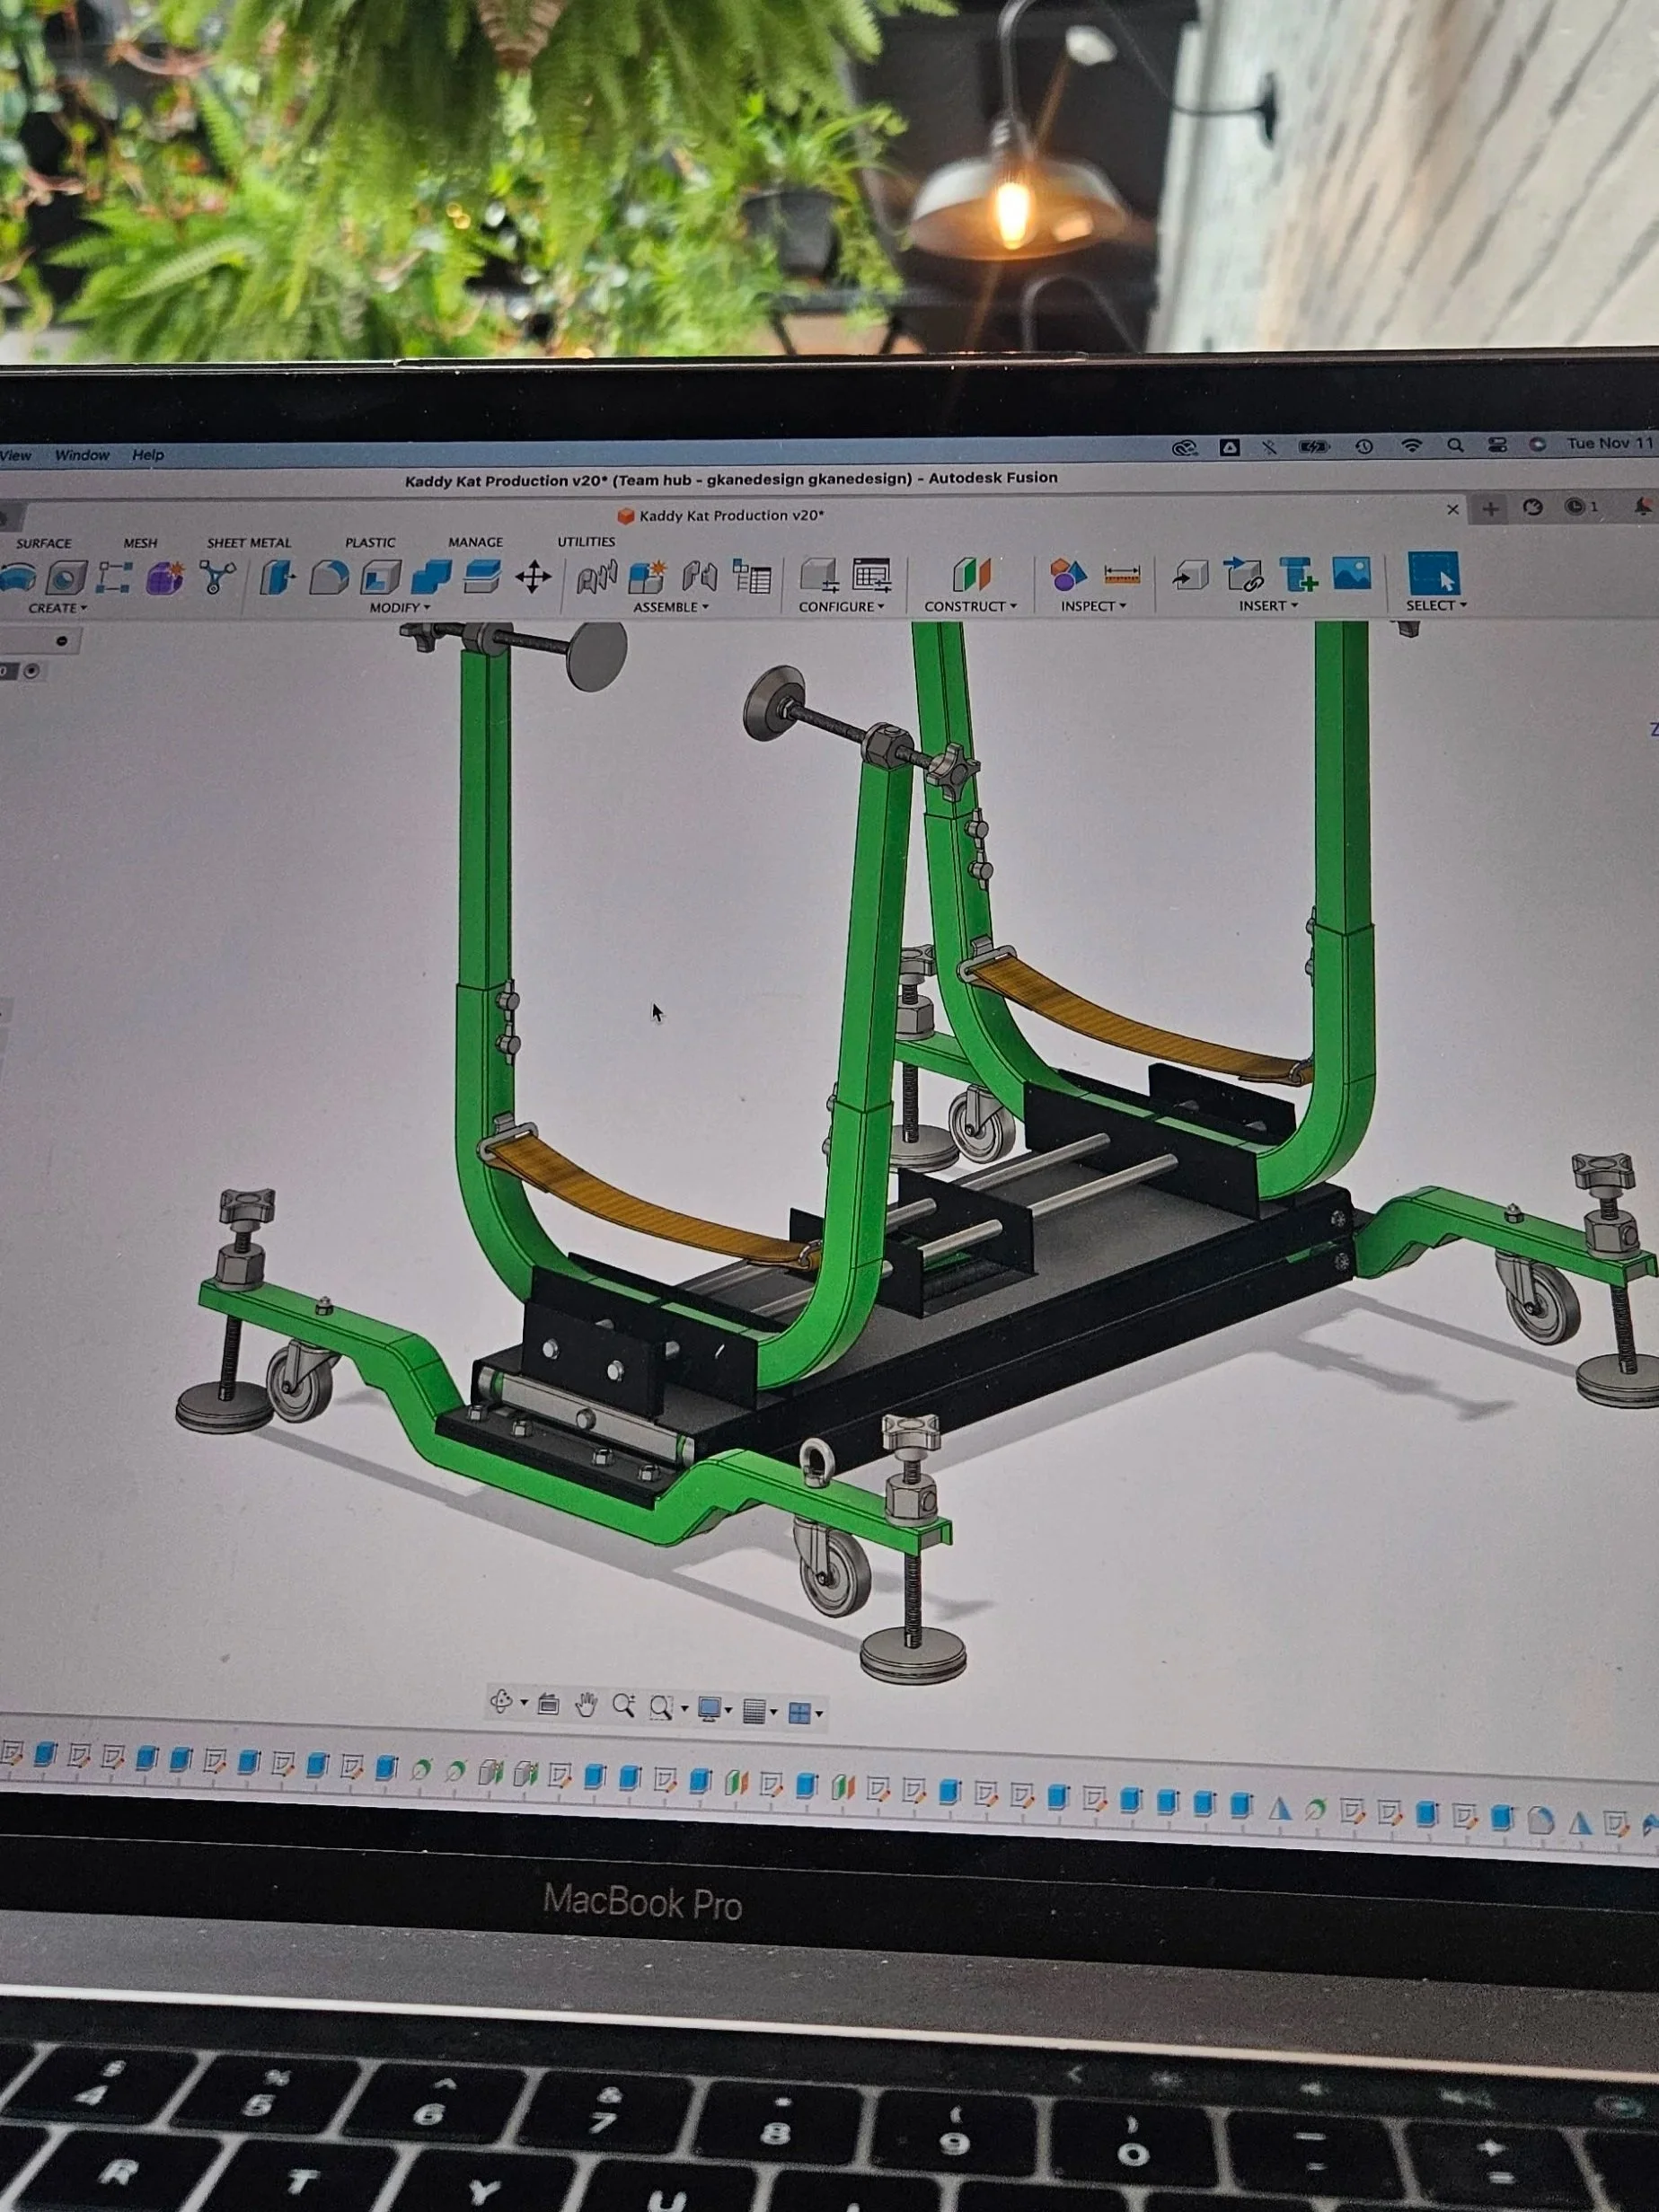This screenshot has height=2212, width=1659.
Task: Click the Zoom Window icon
Action: tap(660, 1707)
